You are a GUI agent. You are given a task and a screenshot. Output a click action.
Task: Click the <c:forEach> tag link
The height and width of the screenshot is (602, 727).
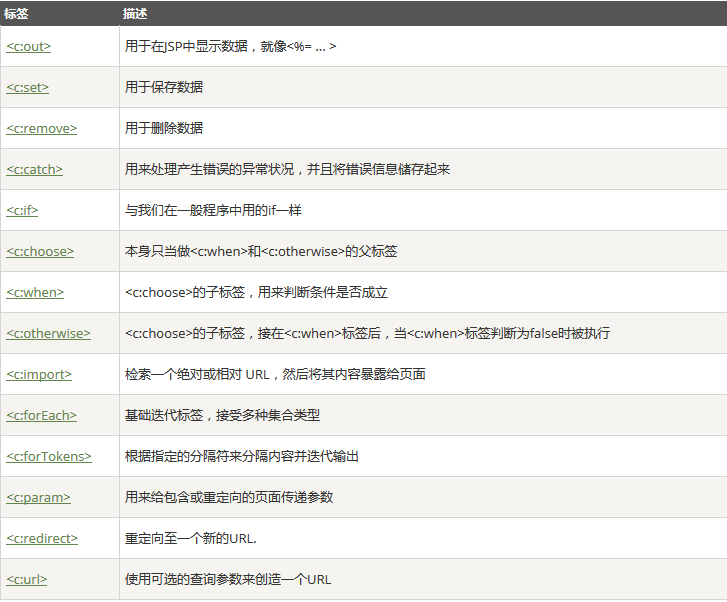point(41,415)
